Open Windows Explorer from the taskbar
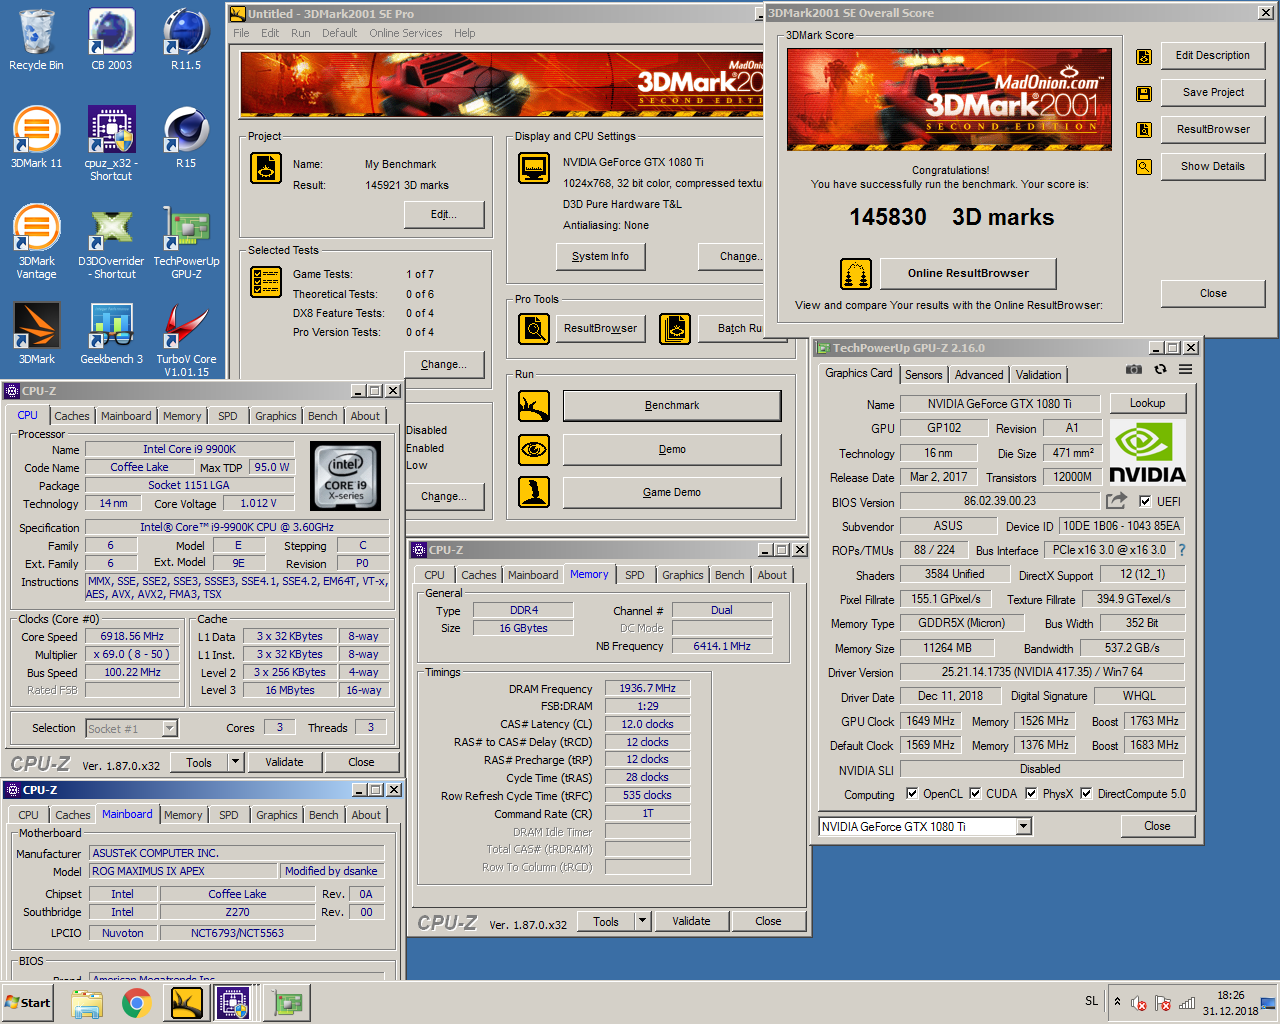The height and width of the screenshot is (1024, 1280). [x=87, y=1003]
